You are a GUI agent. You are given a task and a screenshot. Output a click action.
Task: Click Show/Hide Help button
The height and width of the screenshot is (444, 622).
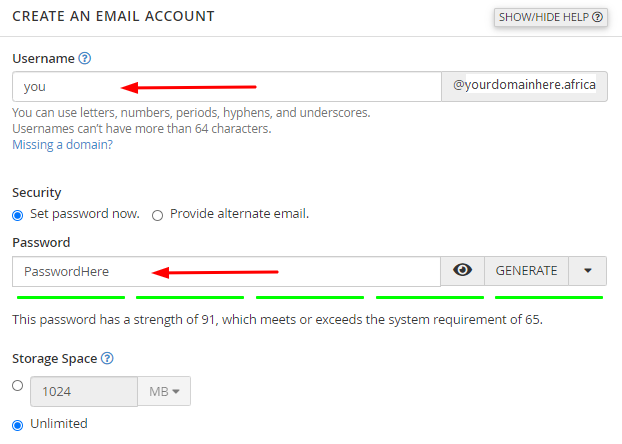point(551,17)
